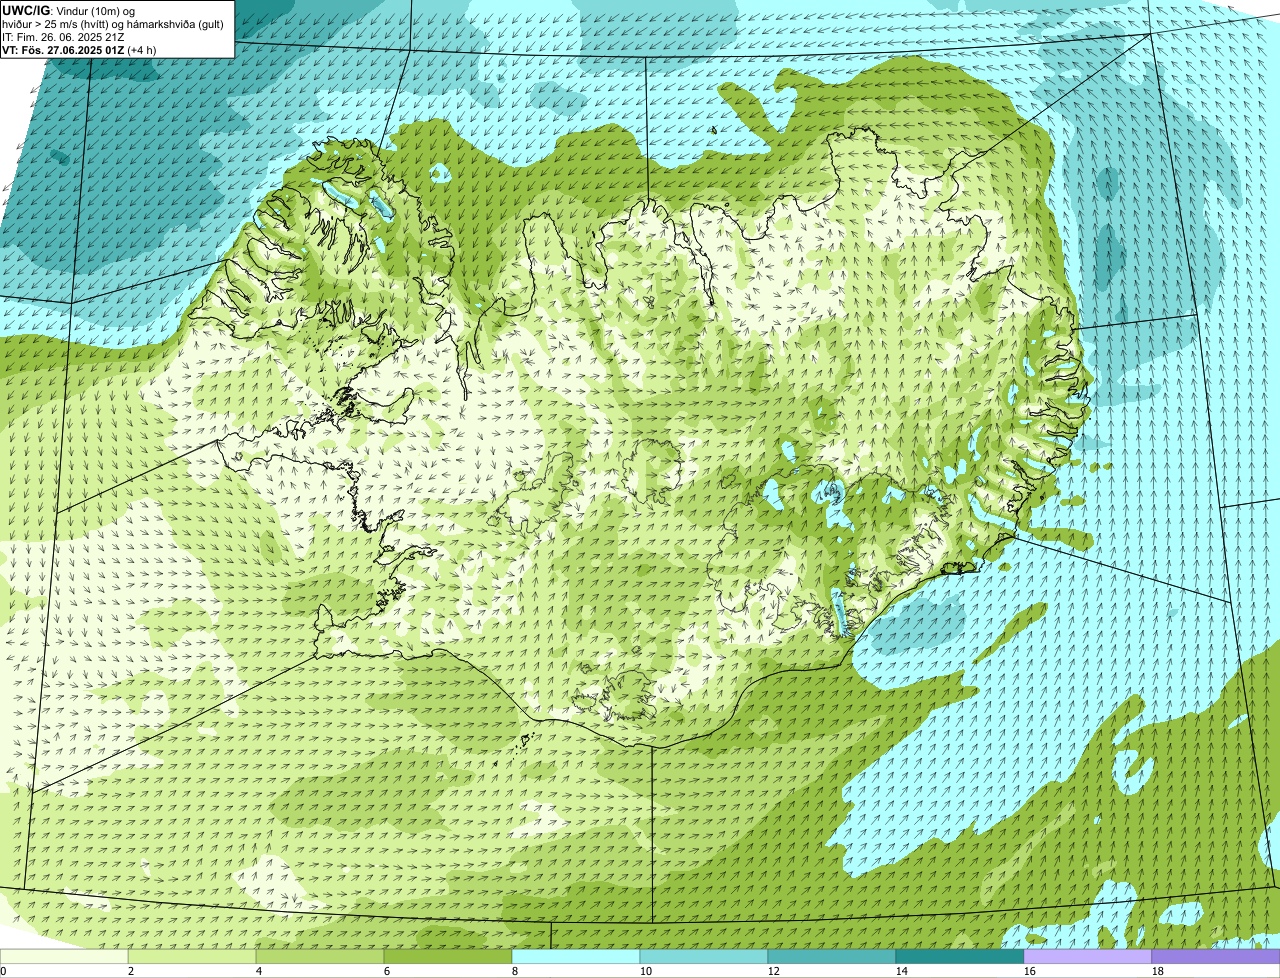Pick the pale yellow 0–2 legend swatch
Image resolution: width=1280 pixels, height=978 pixels.
tap(64, 956)
